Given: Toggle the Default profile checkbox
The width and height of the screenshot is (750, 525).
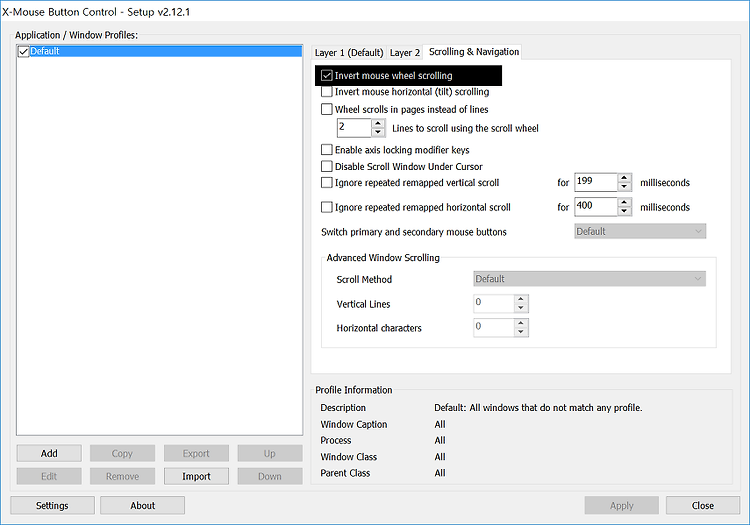Looking at the screenshot, I should coord(23,51).
